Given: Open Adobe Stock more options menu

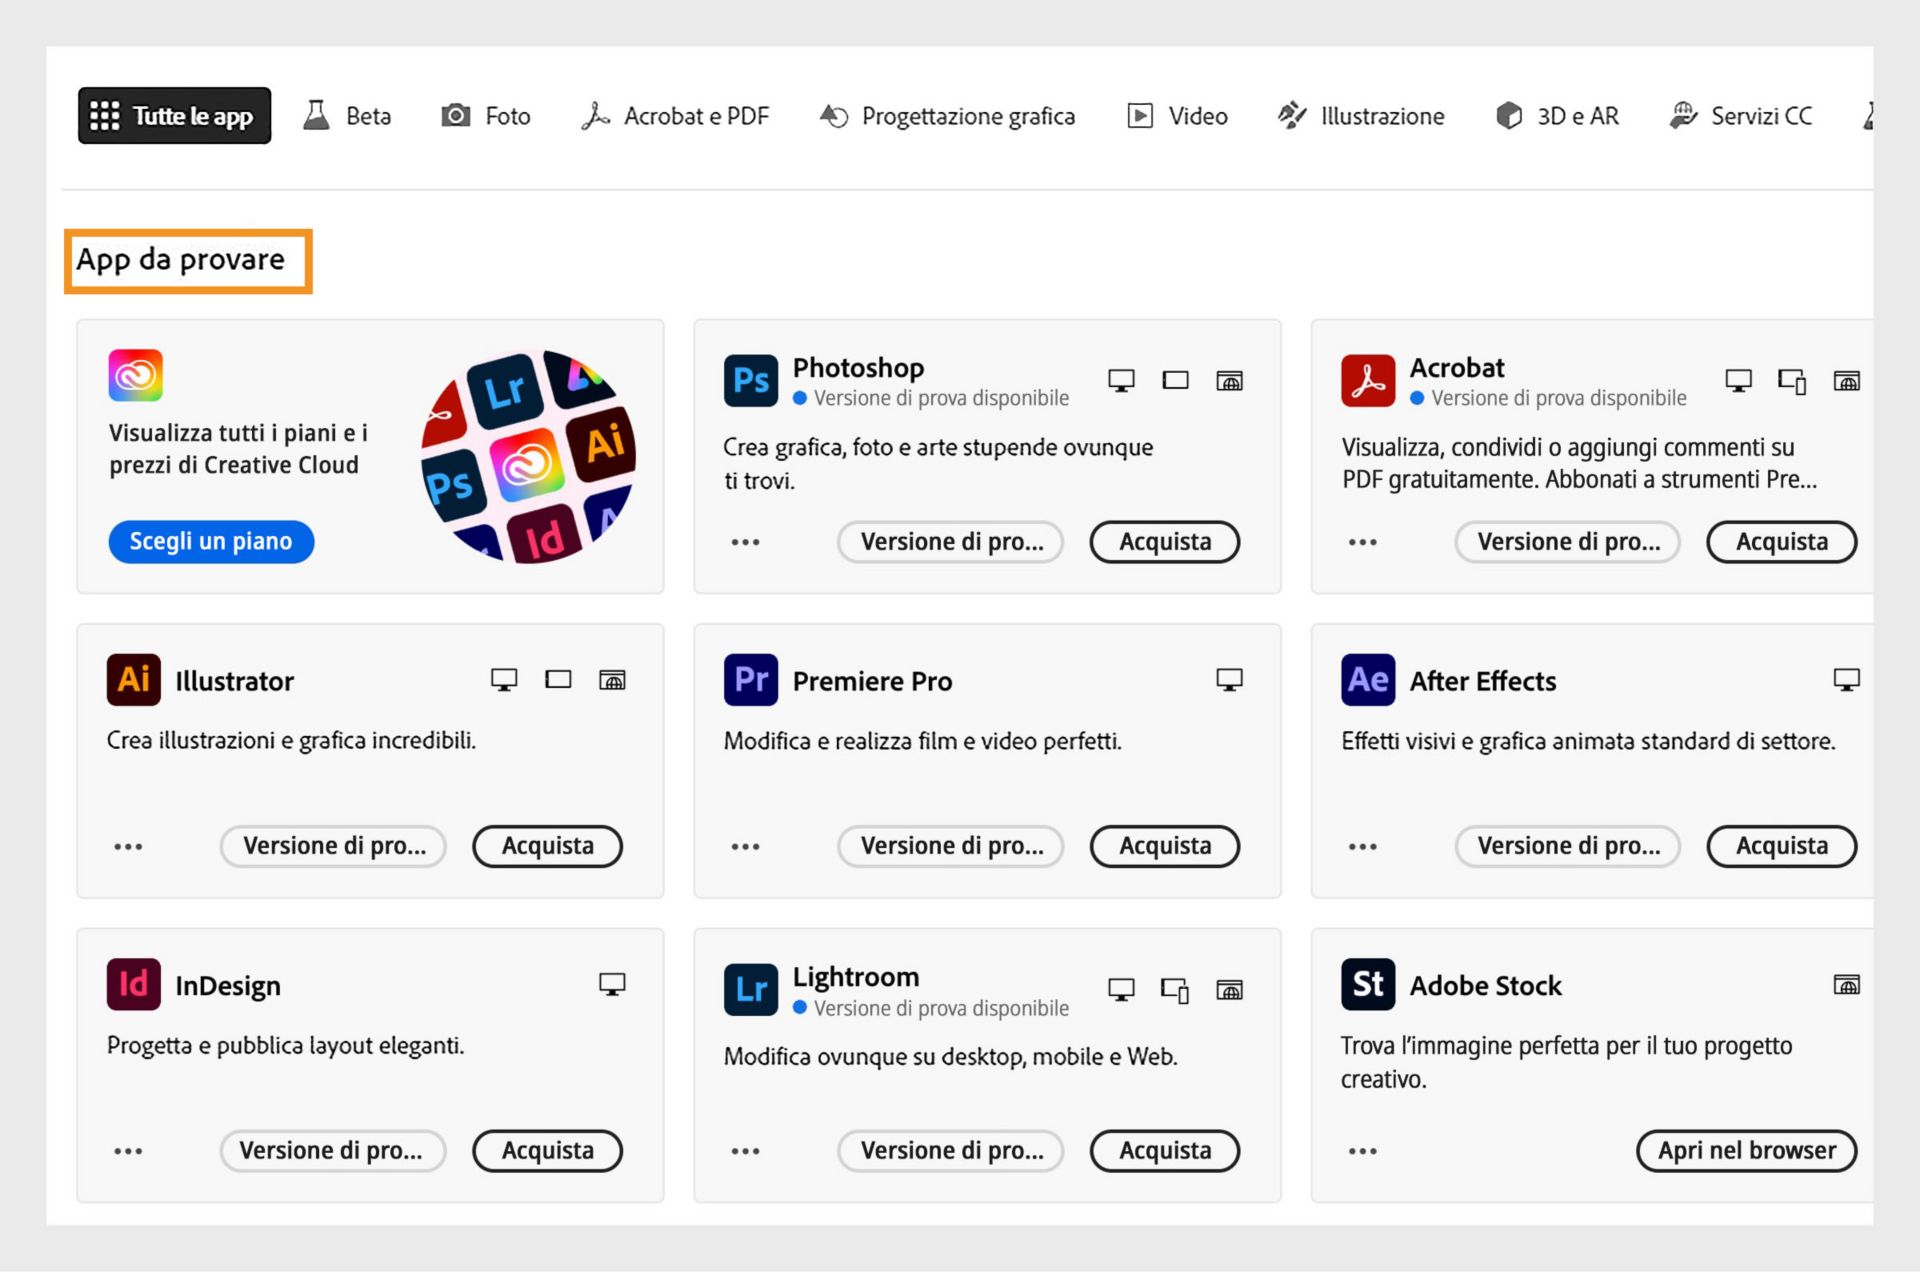Looking at the screenshot, I should [1362, 1151].
